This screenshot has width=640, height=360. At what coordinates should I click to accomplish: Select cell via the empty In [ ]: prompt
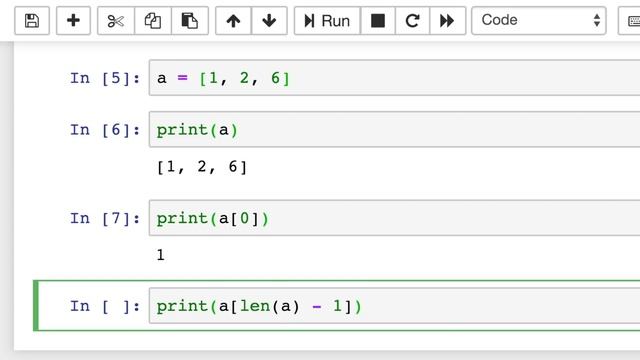(x=105, y=306)
